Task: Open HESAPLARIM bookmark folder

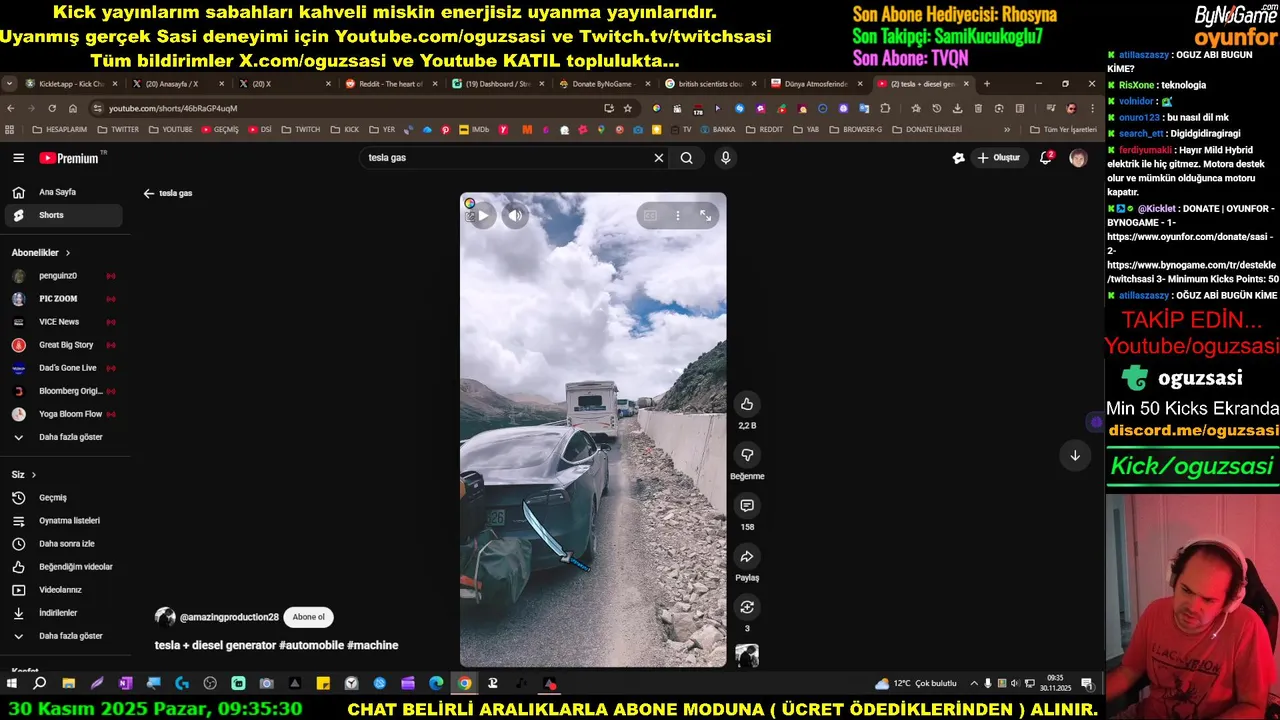Action: 59,130
